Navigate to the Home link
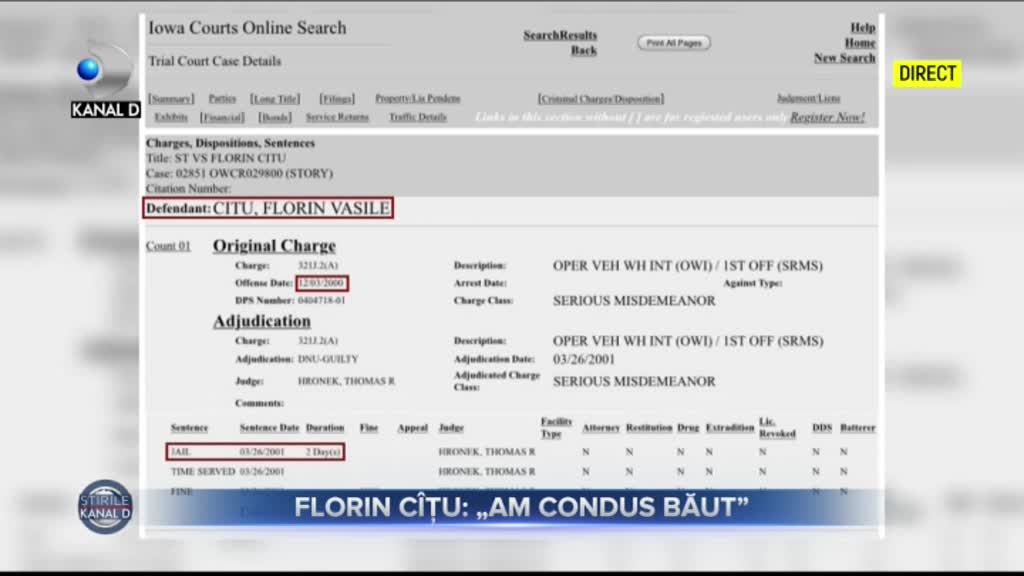The height and width of the screenshot is (576, 1024). click(859, 43)
